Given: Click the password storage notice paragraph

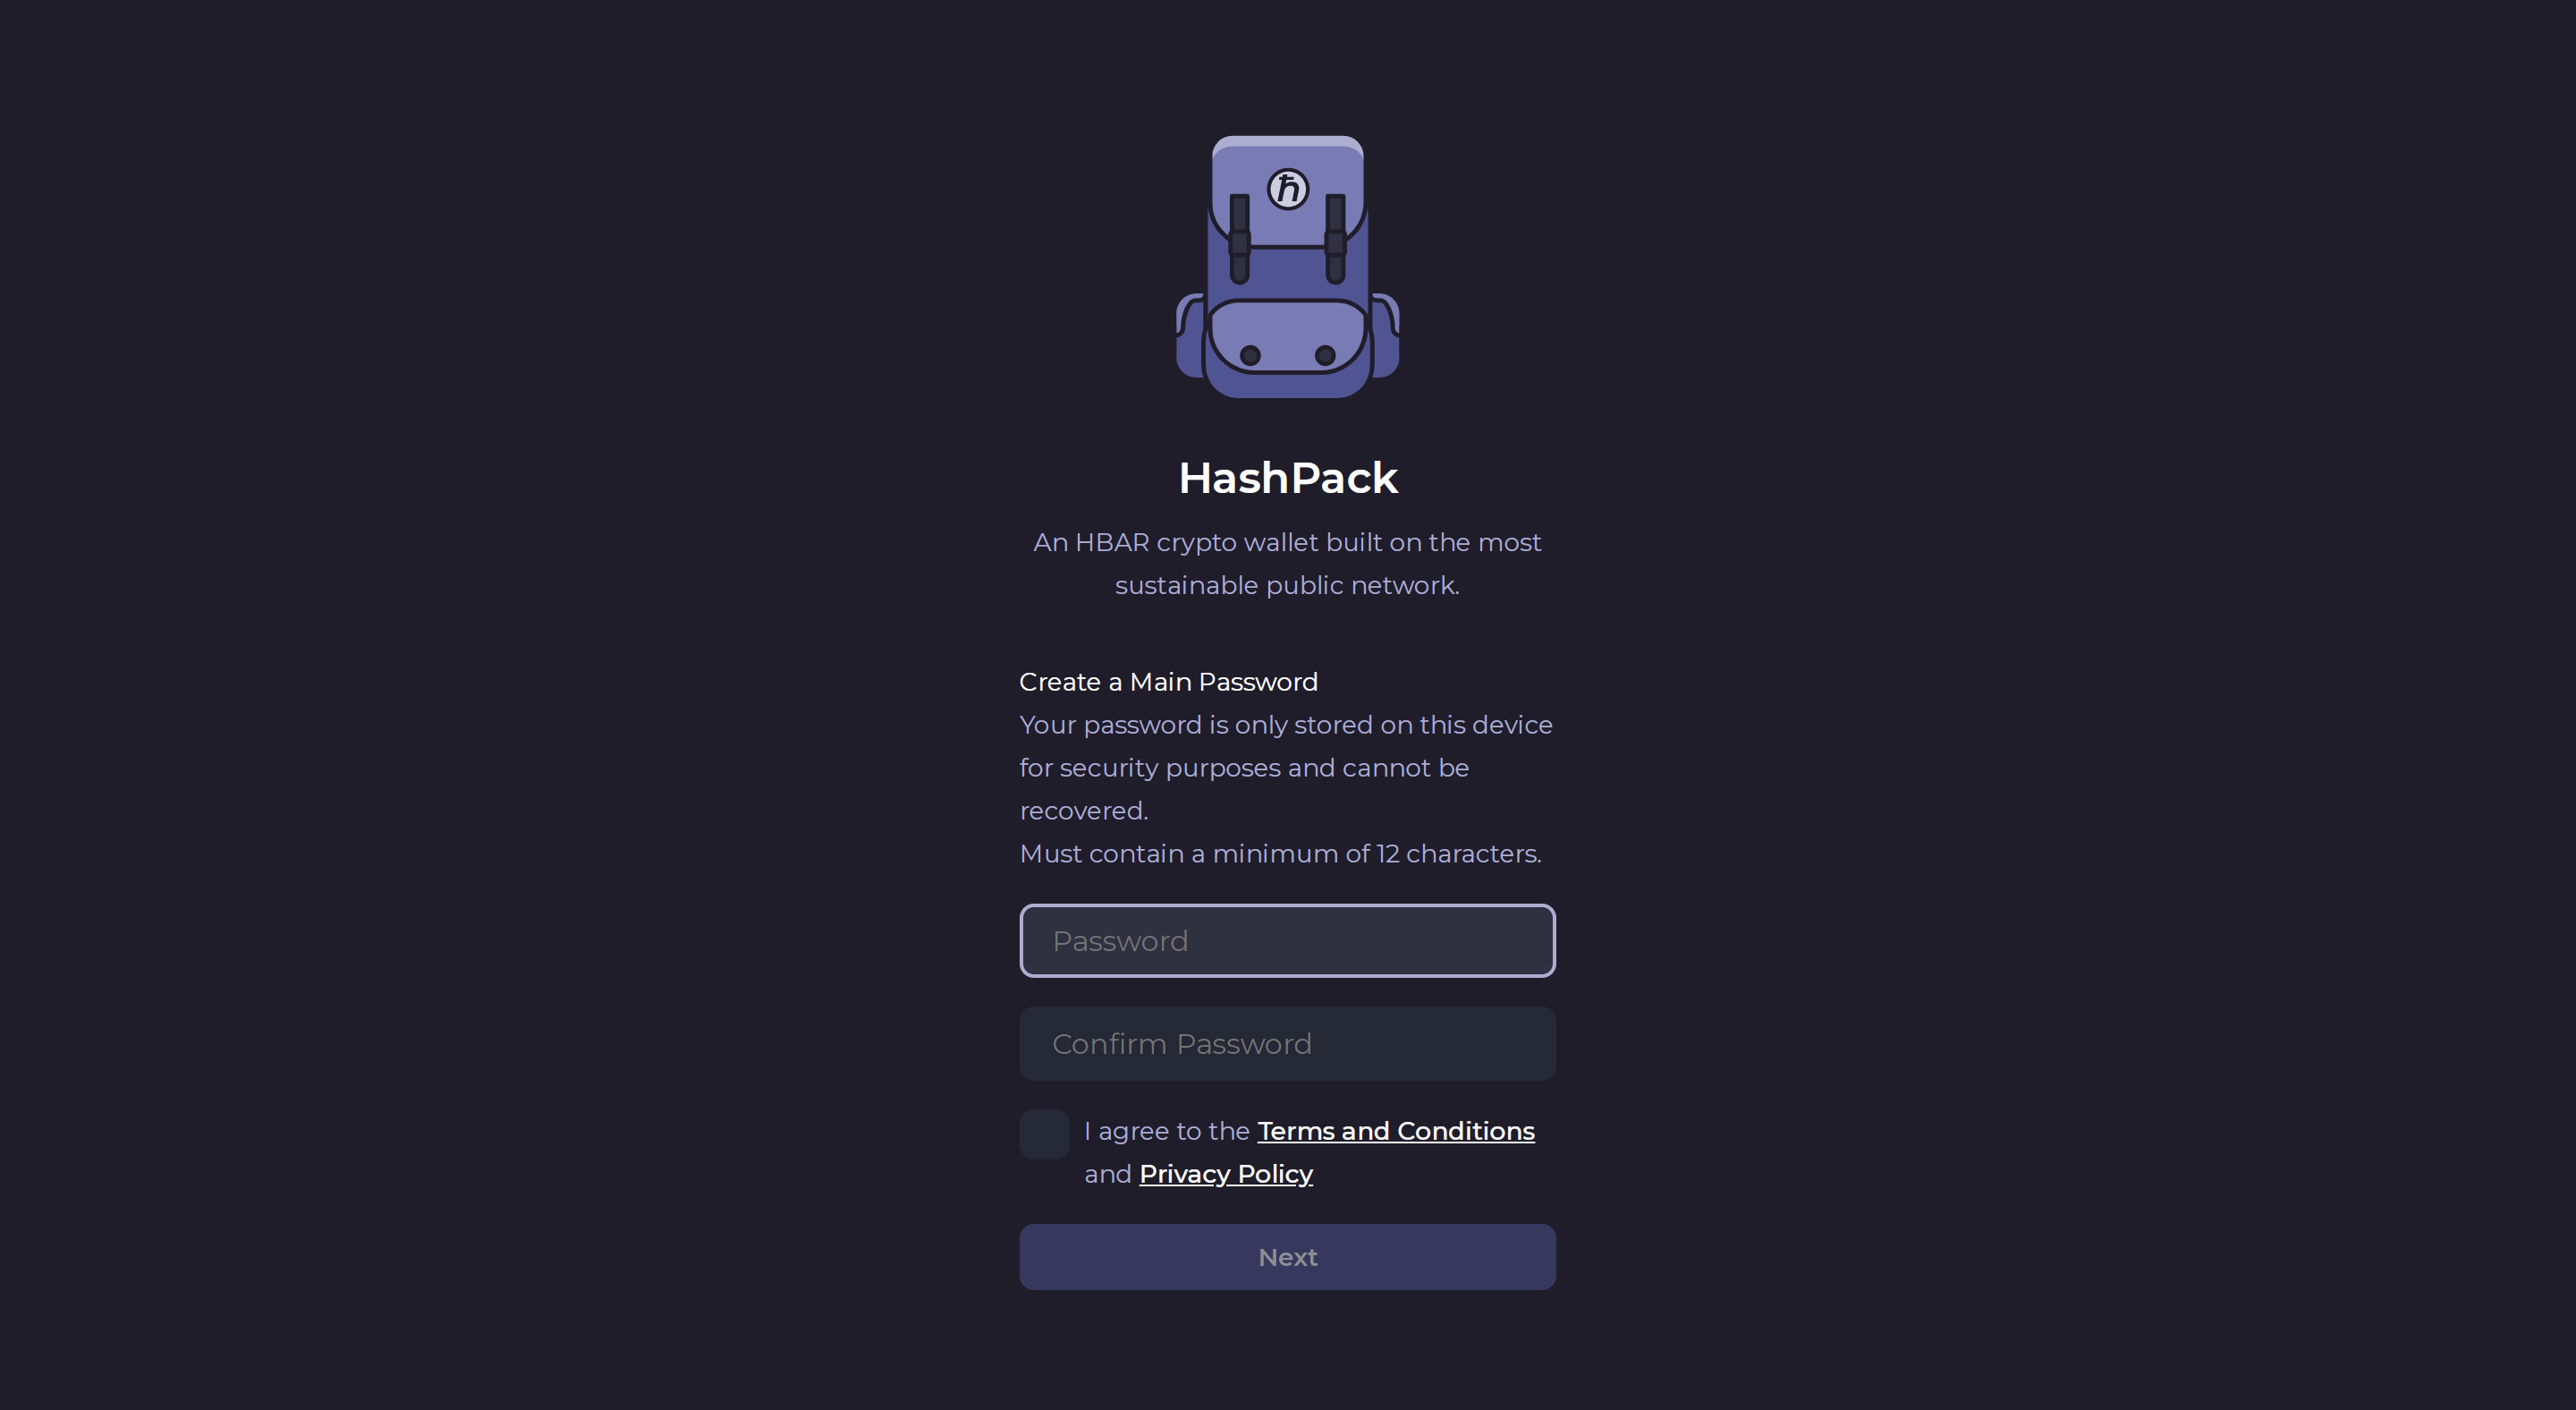Looking at the screenshot, I should [1286, 768].
